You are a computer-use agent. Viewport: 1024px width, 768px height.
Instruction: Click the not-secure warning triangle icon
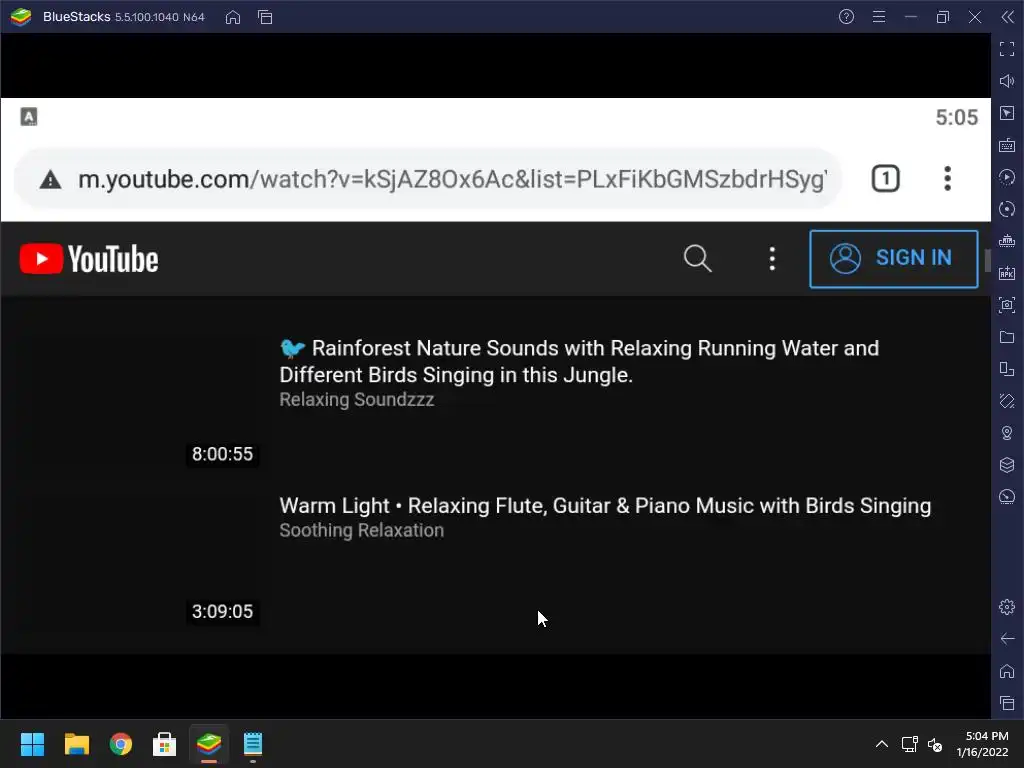[50, 180]
